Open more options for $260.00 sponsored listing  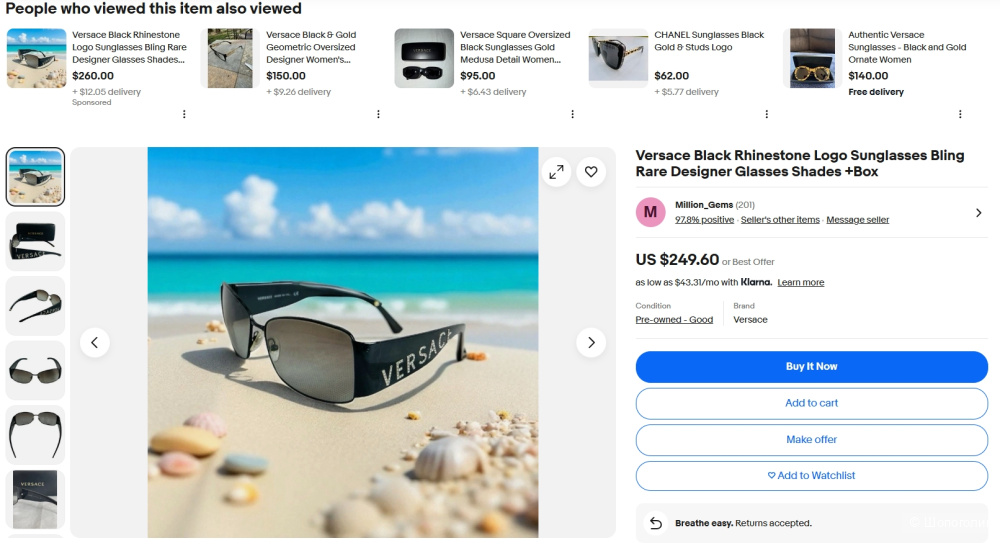(184, 114)
